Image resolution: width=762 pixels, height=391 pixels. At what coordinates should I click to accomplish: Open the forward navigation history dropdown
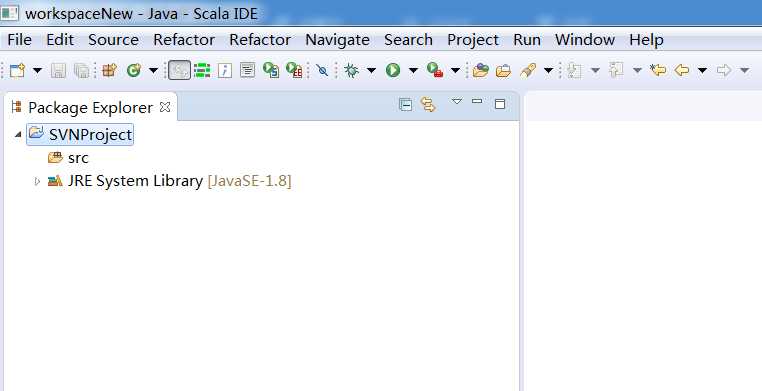point(745,71)
